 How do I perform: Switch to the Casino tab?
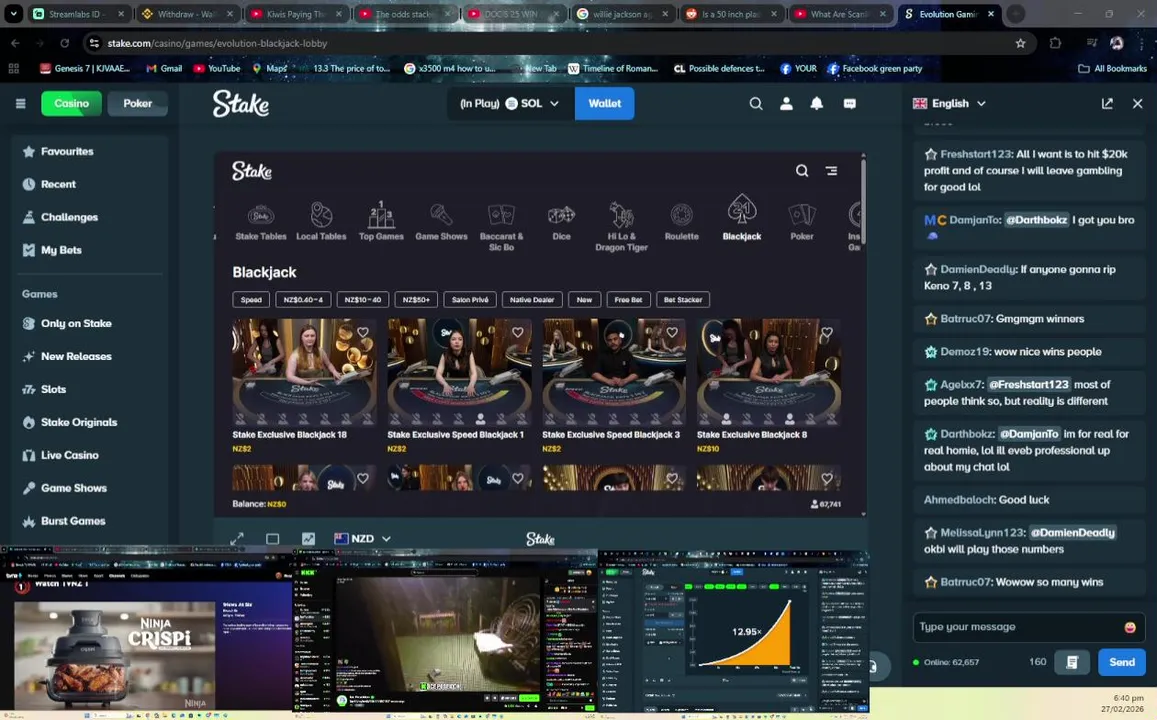72,103
